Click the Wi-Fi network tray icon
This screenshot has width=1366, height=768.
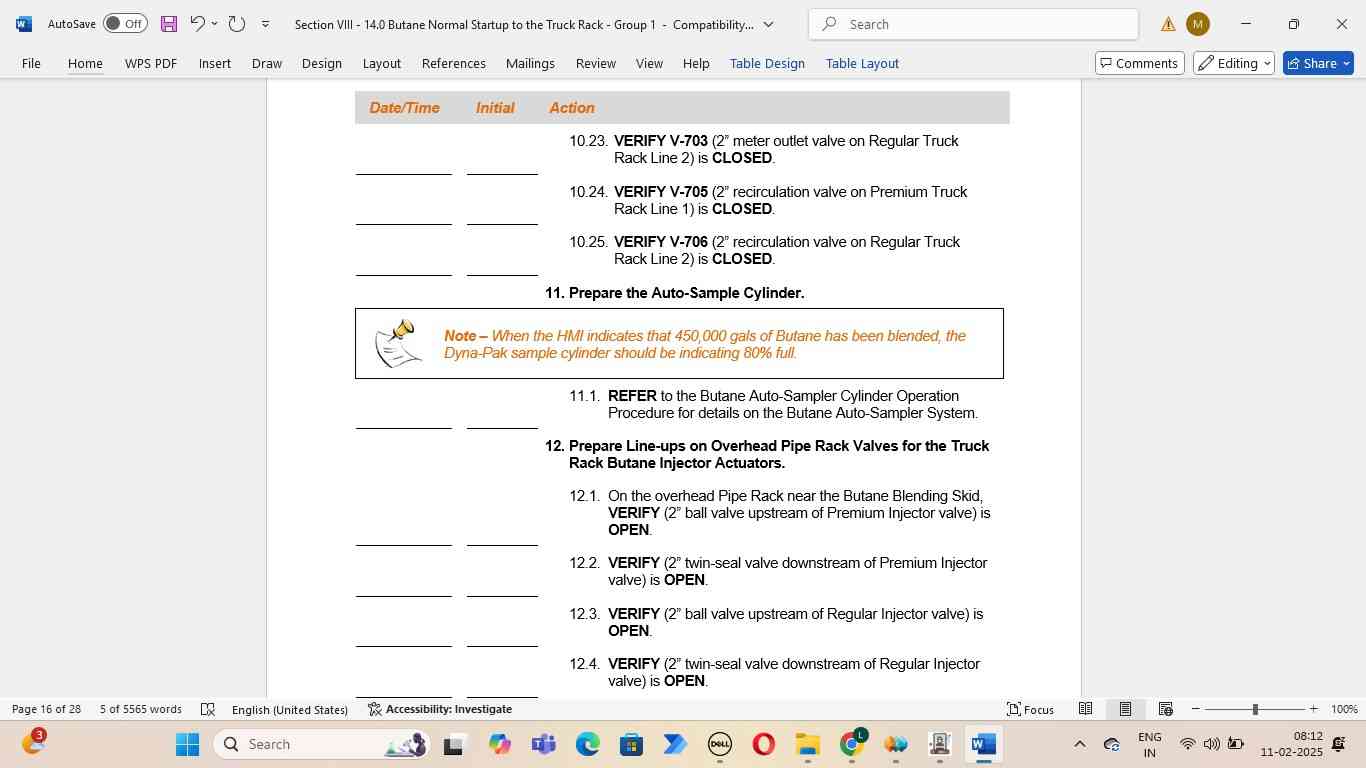click(x=1187, y=744)
